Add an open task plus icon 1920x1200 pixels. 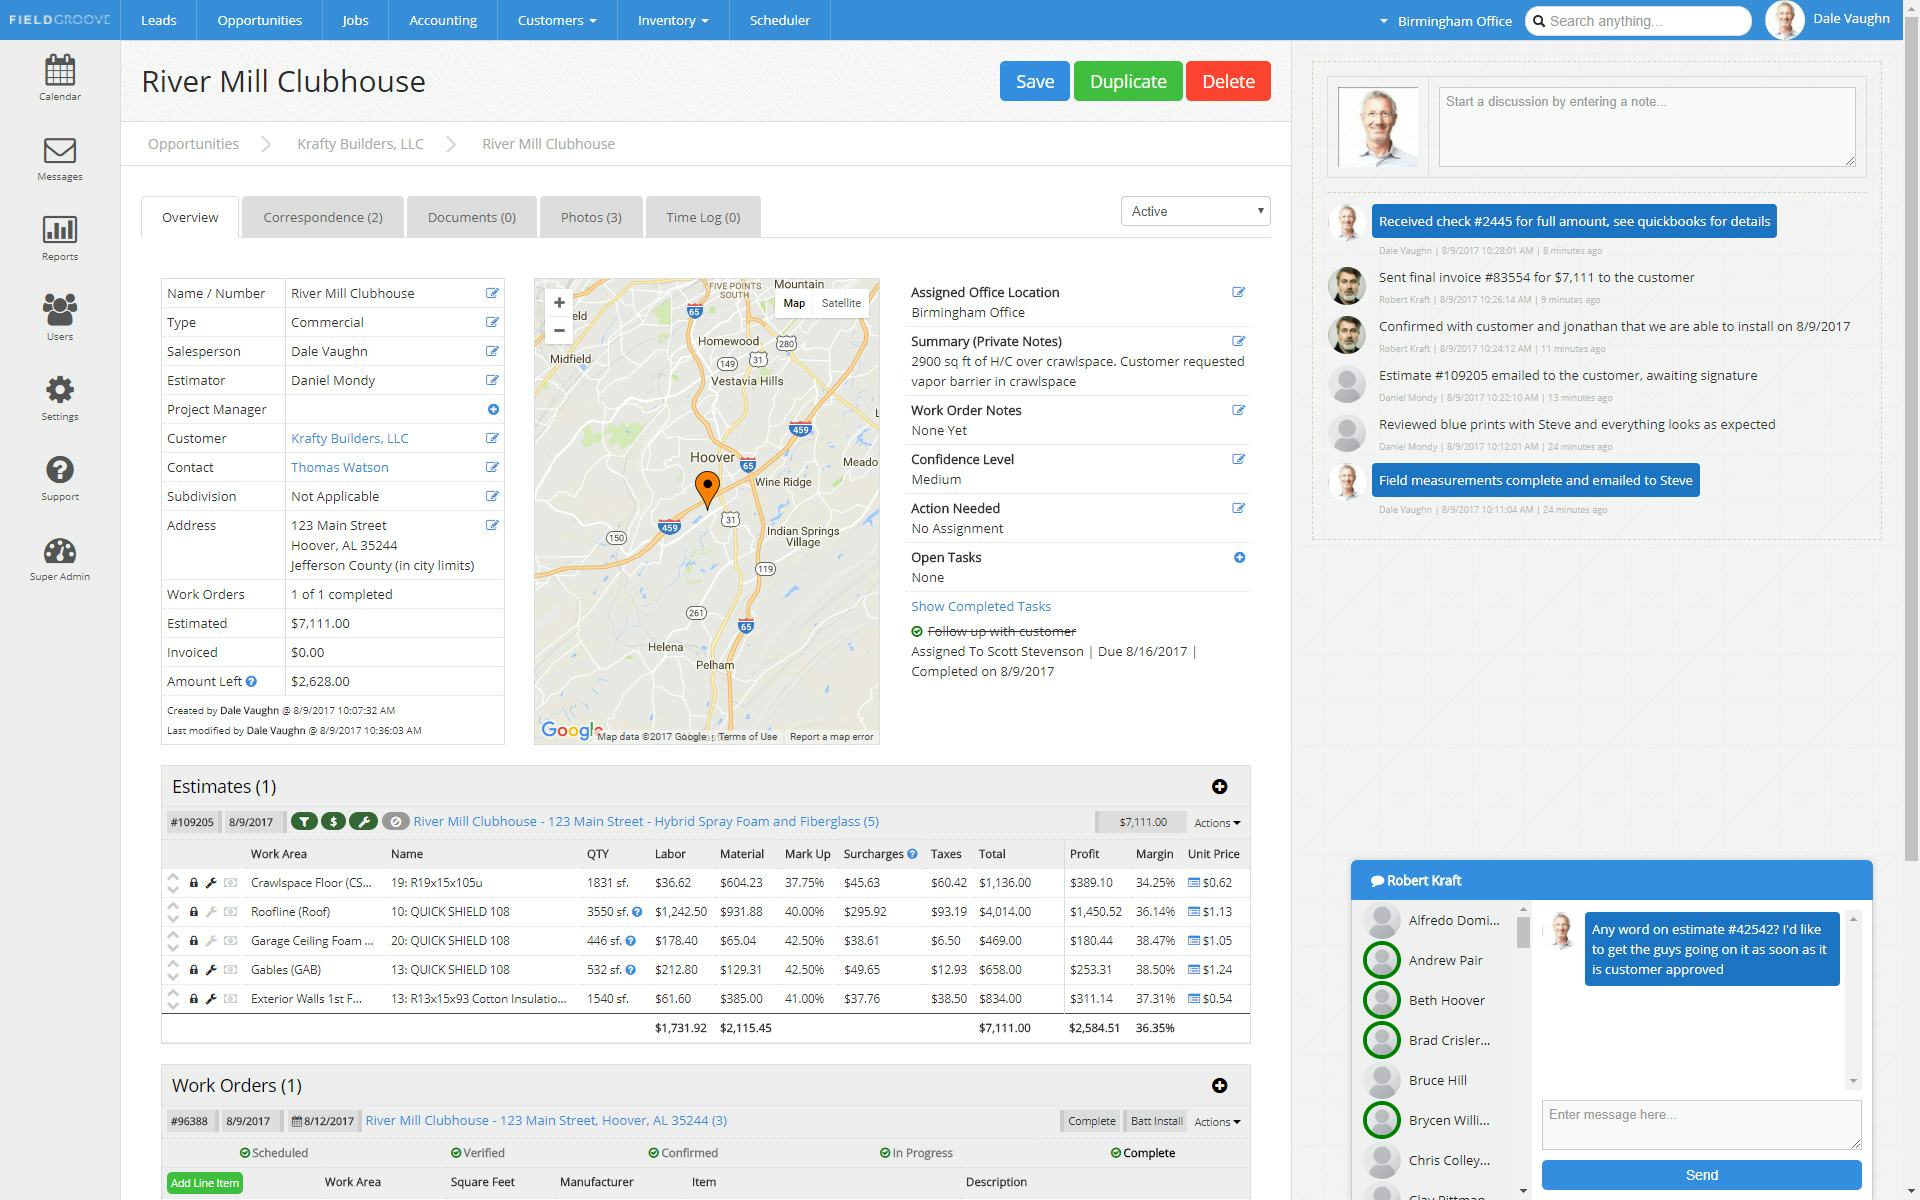click(x=1239, y=557)
